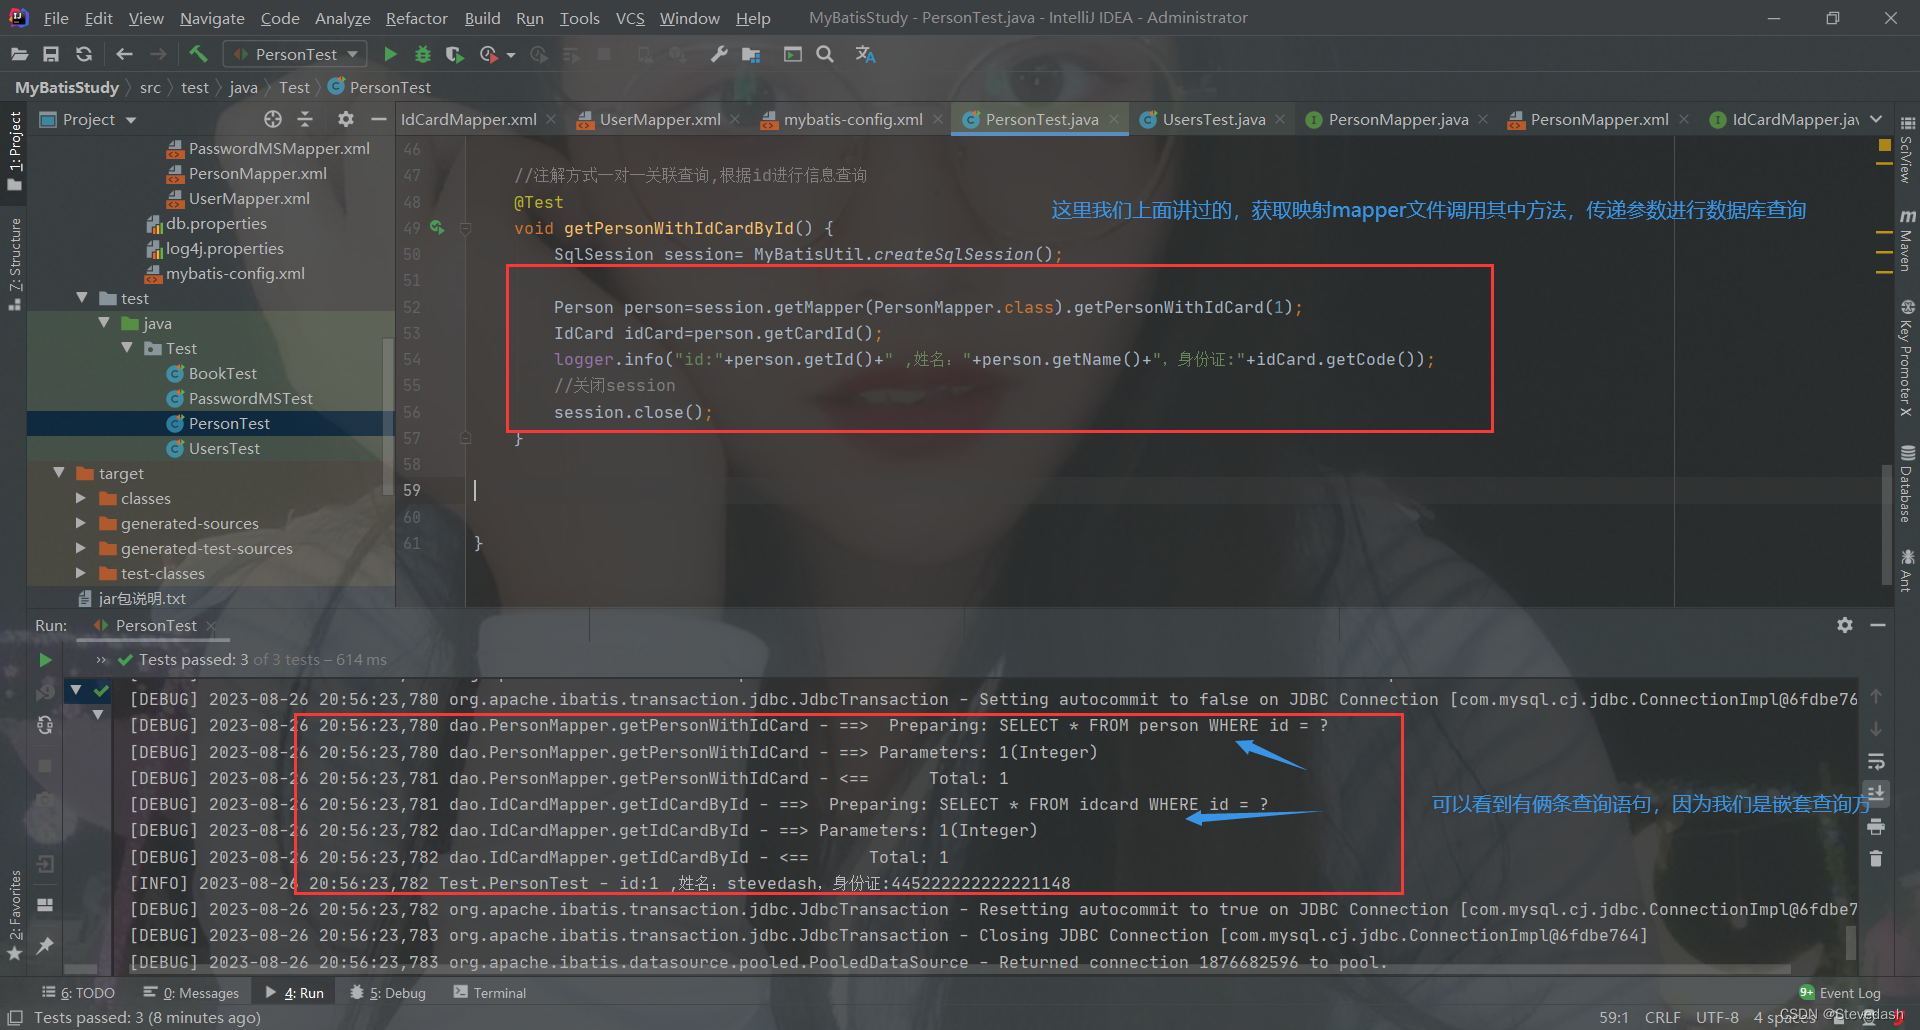This screenshot has width=1920, height=1030.
Task: Open the 5: Debug tool window
Action: pos(388,993)
